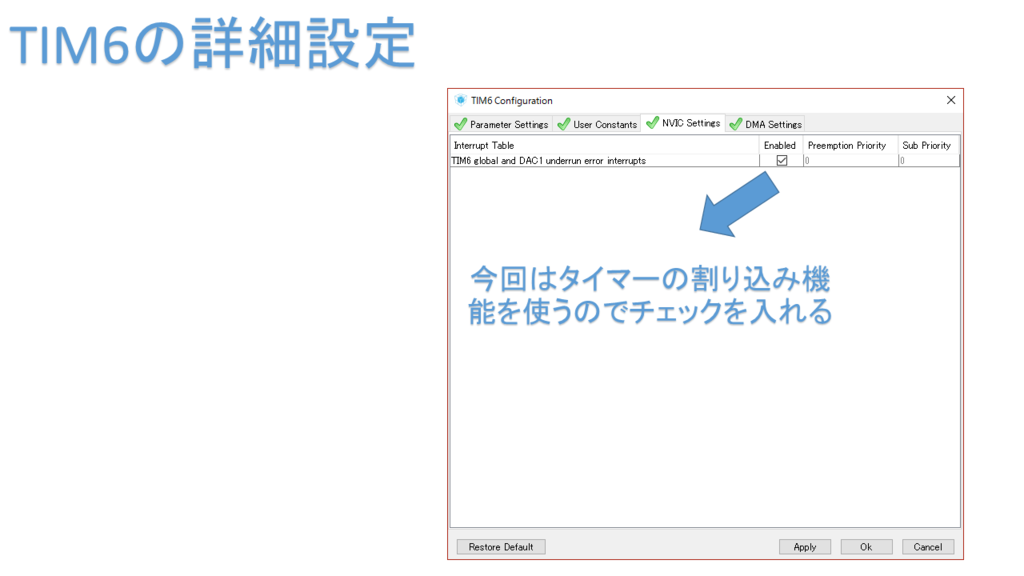Confirm settings with the Ok button
1024x576 pixels.
pos(866,546)
